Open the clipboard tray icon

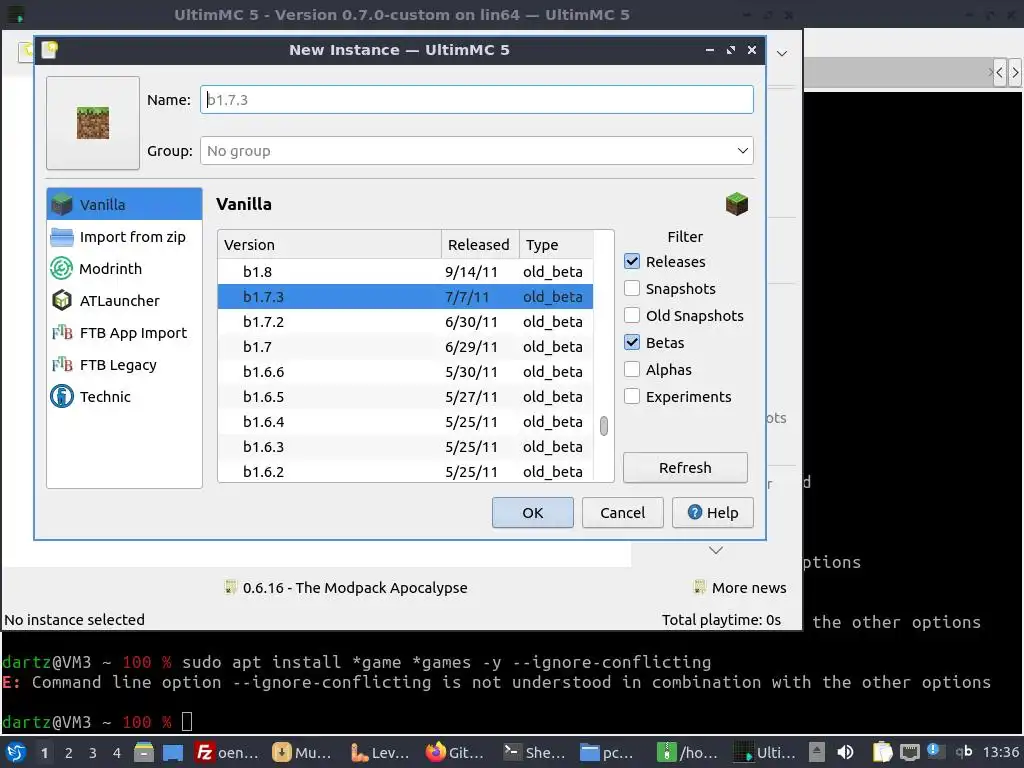pos(882,752)
